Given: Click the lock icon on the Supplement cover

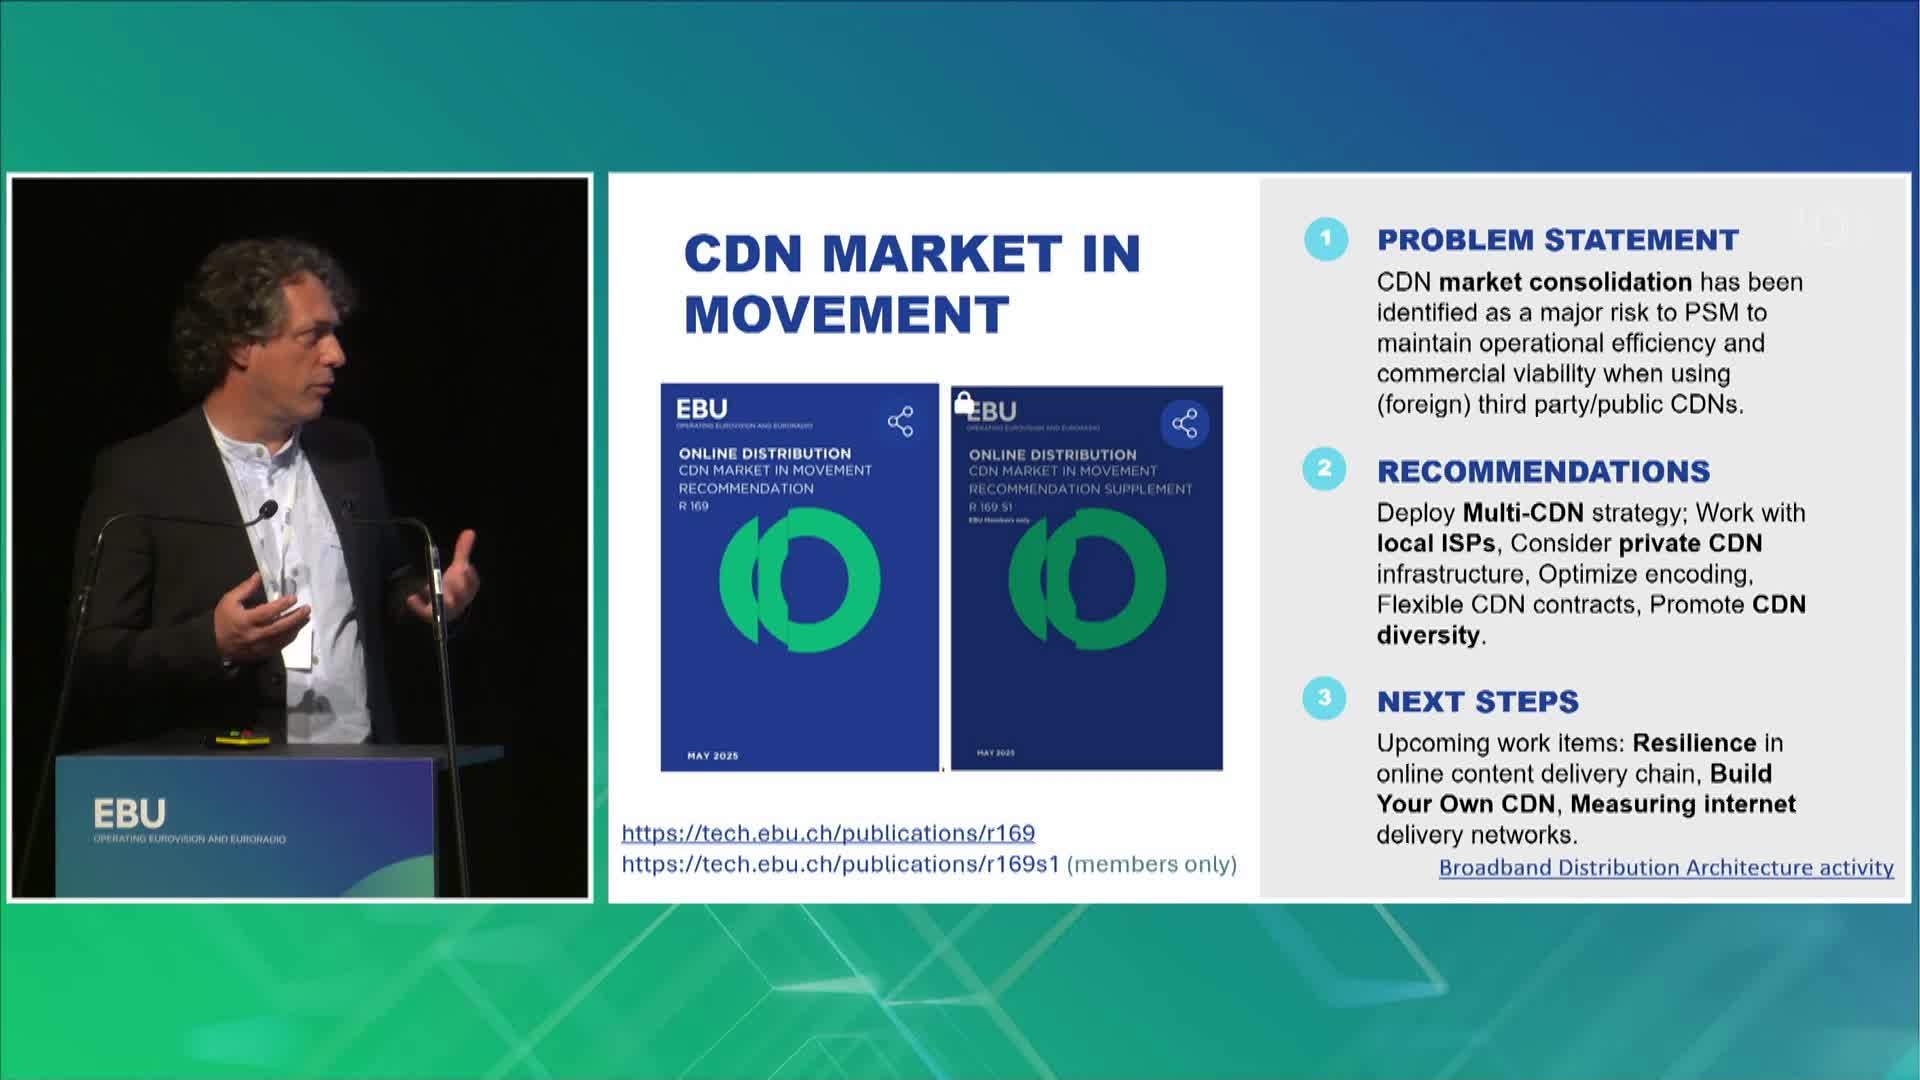Looking at the screenshot, I should pos(963,402).
